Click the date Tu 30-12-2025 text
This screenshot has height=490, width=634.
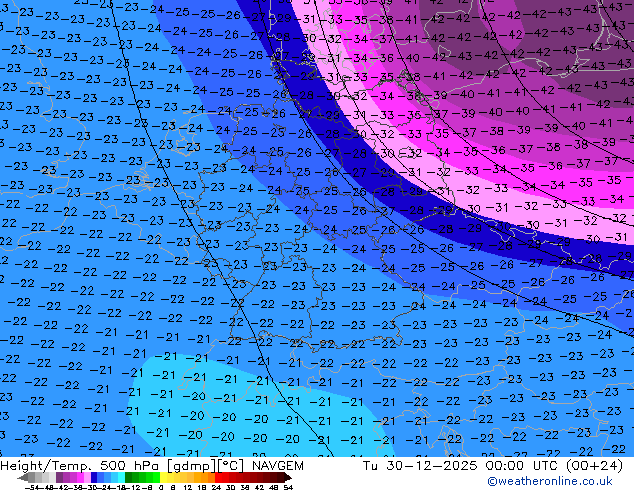[x=420, y=466]
